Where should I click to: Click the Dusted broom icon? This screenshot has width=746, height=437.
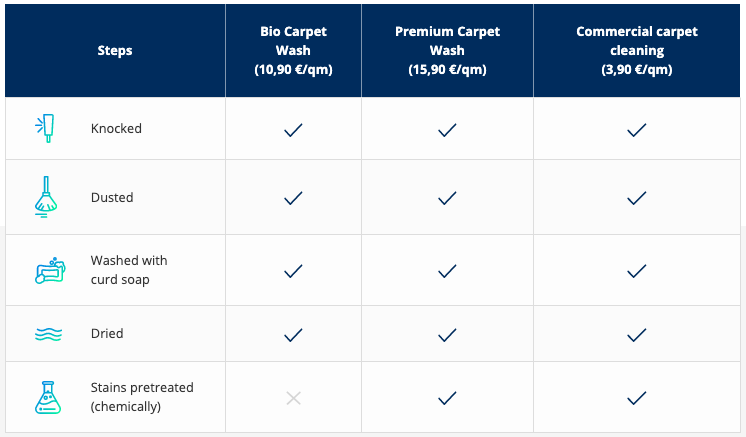46,197
